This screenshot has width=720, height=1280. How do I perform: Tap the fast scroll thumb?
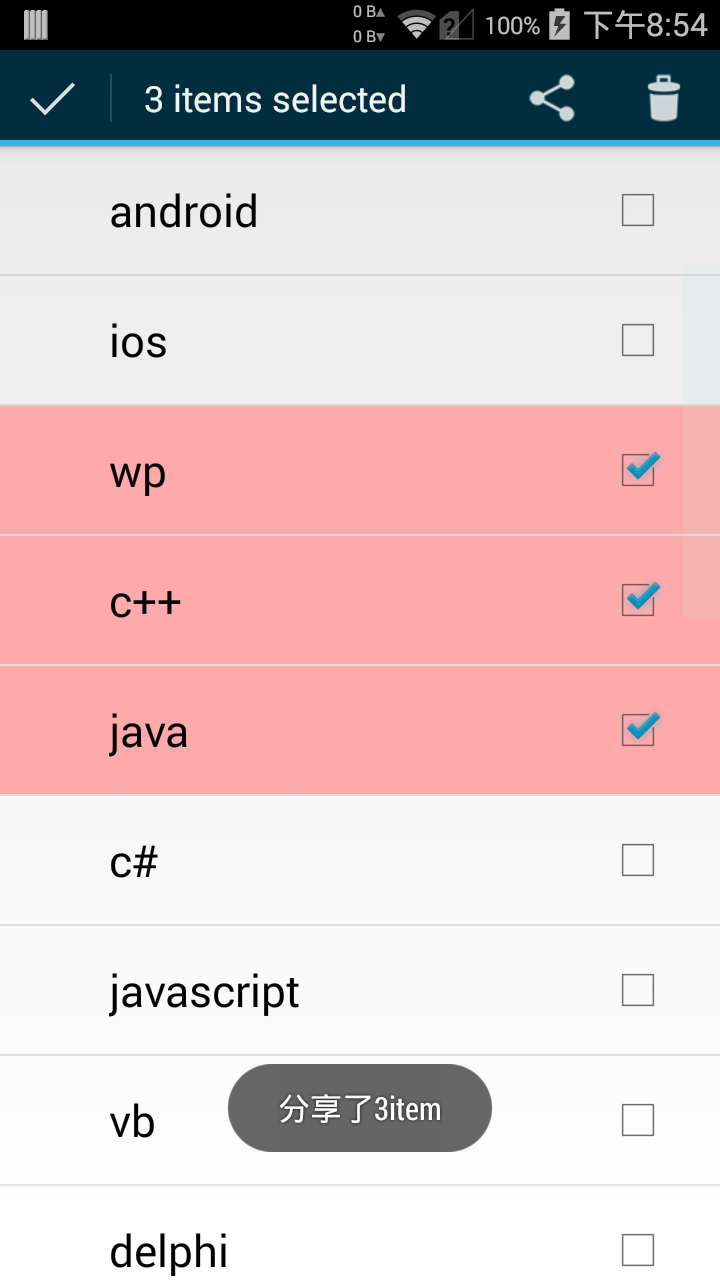point(701,441)
